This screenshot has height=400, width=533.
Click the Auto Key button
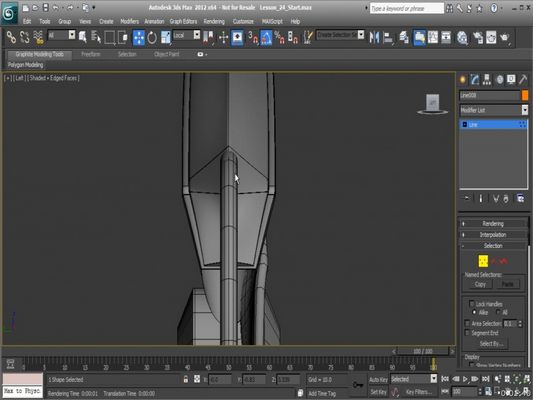[x=378, y=380]
